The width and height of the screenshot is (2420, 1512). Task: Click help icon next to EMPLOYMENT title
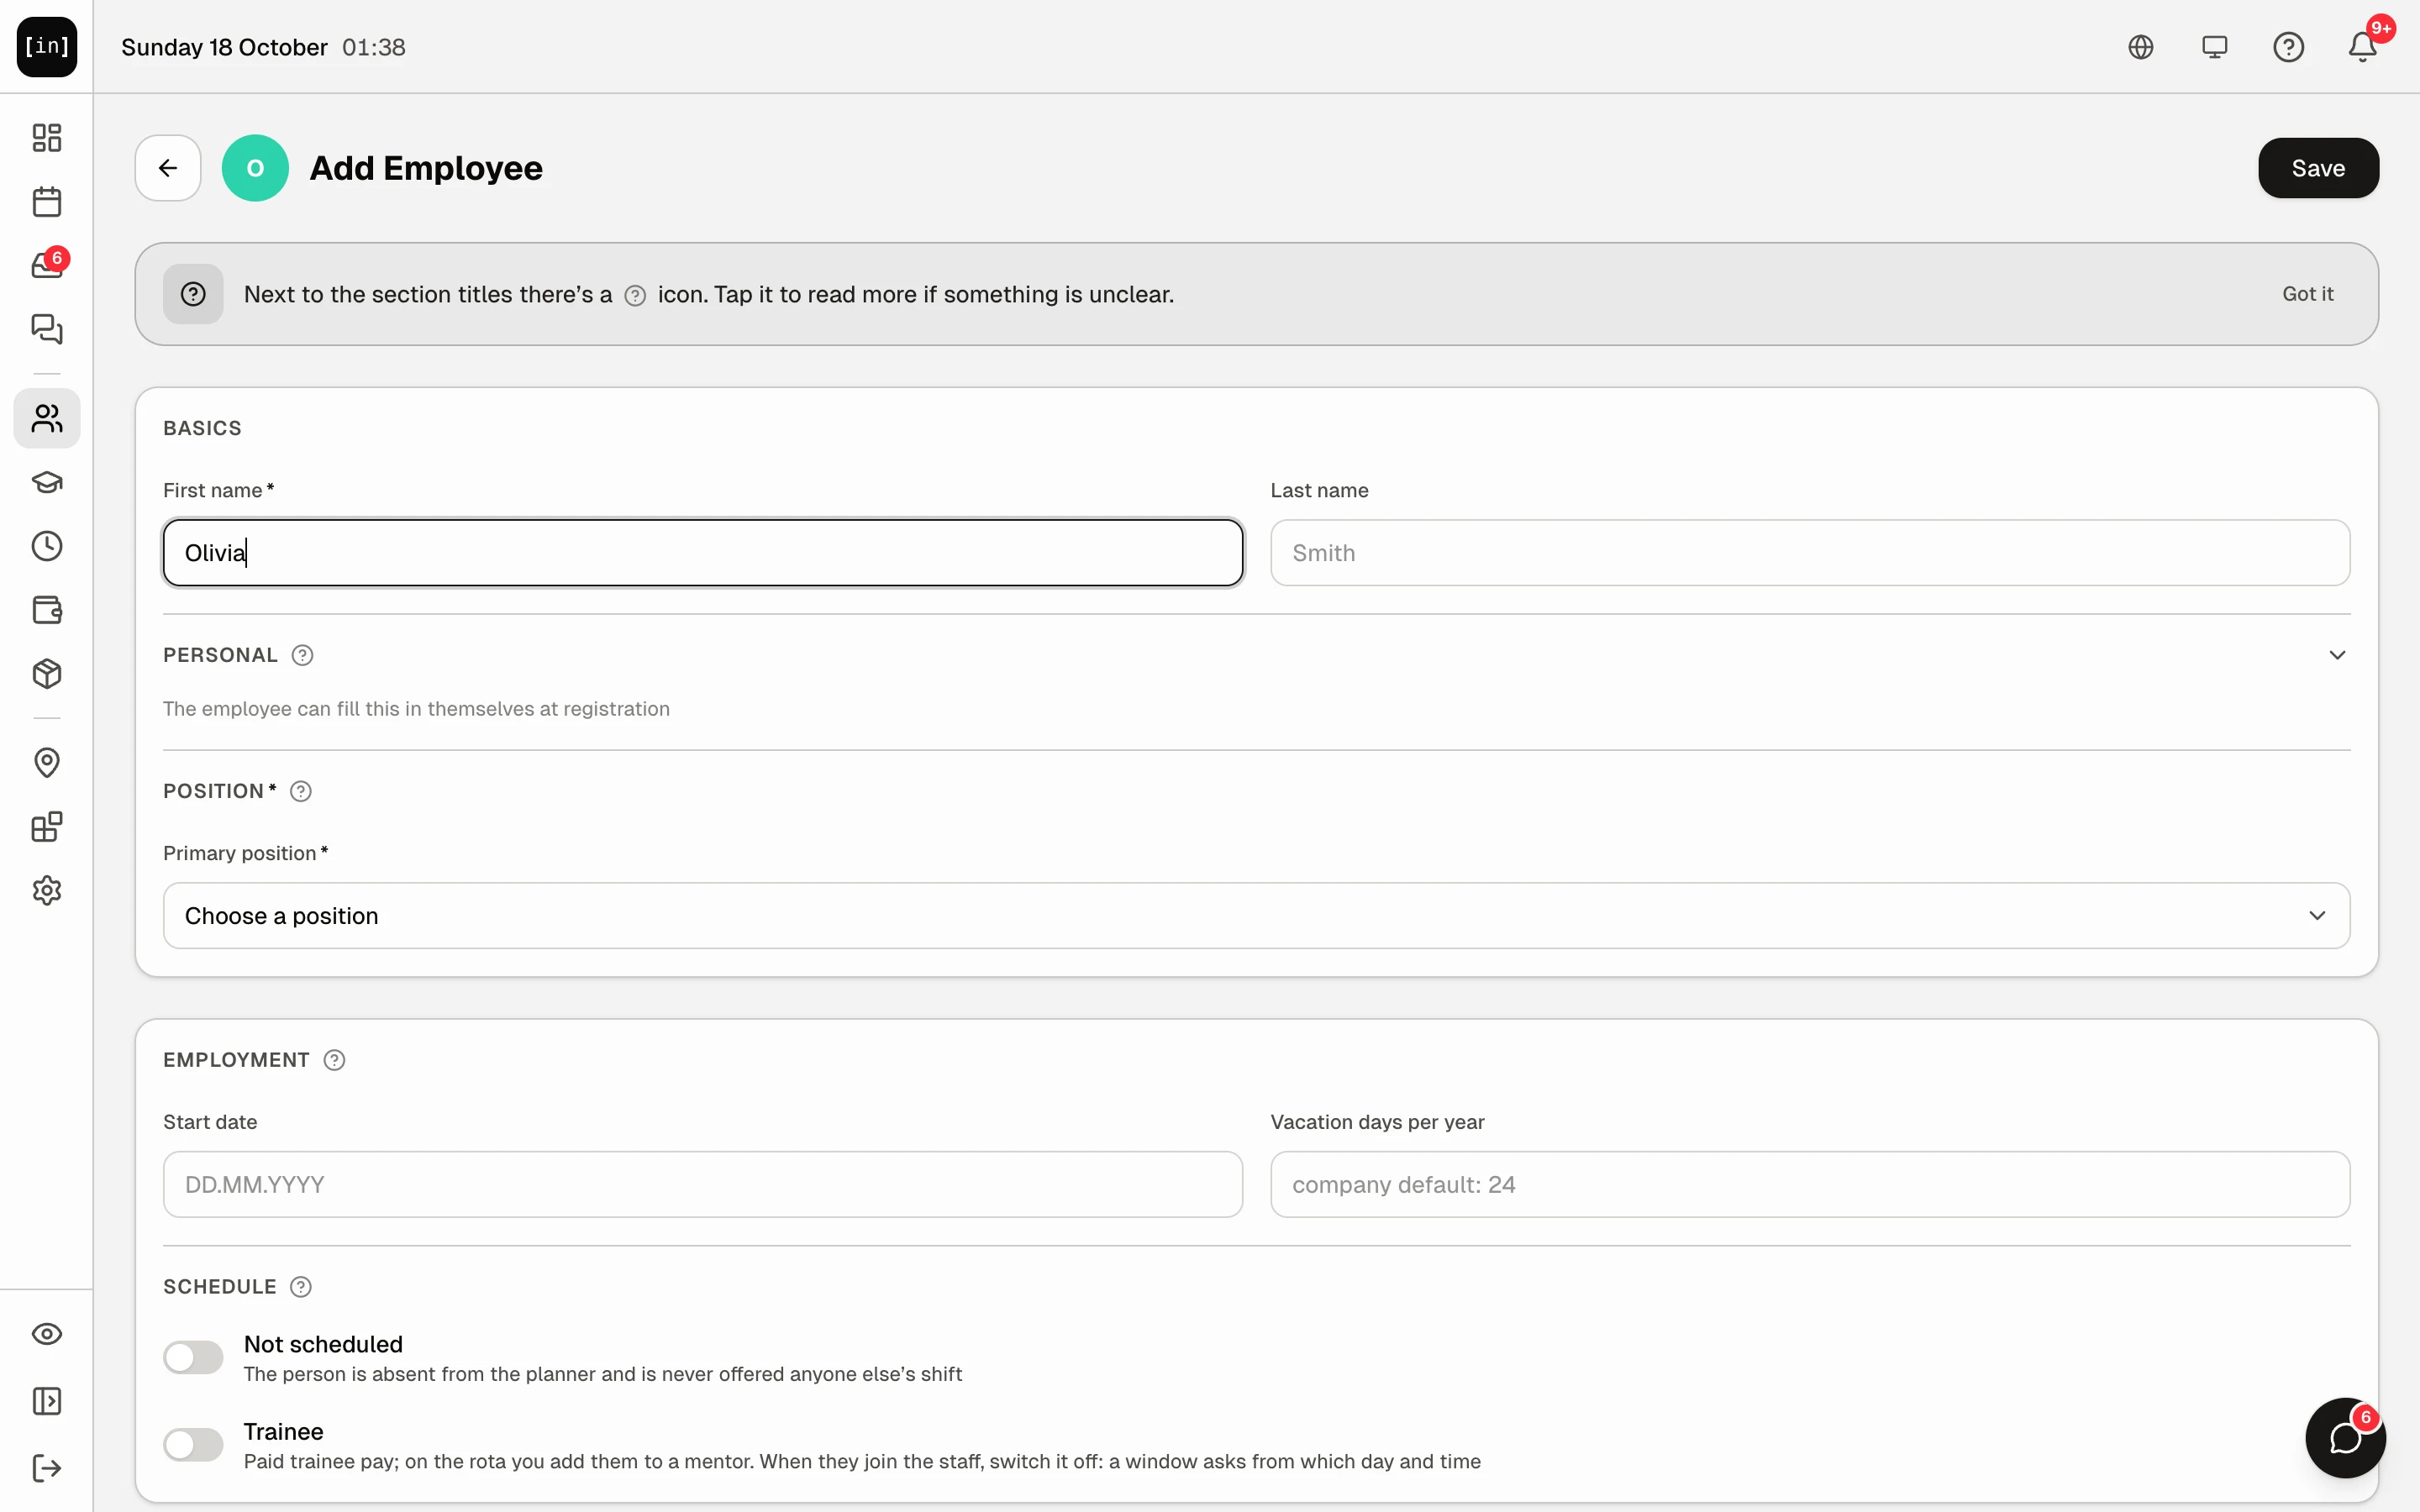point(335,1060)
